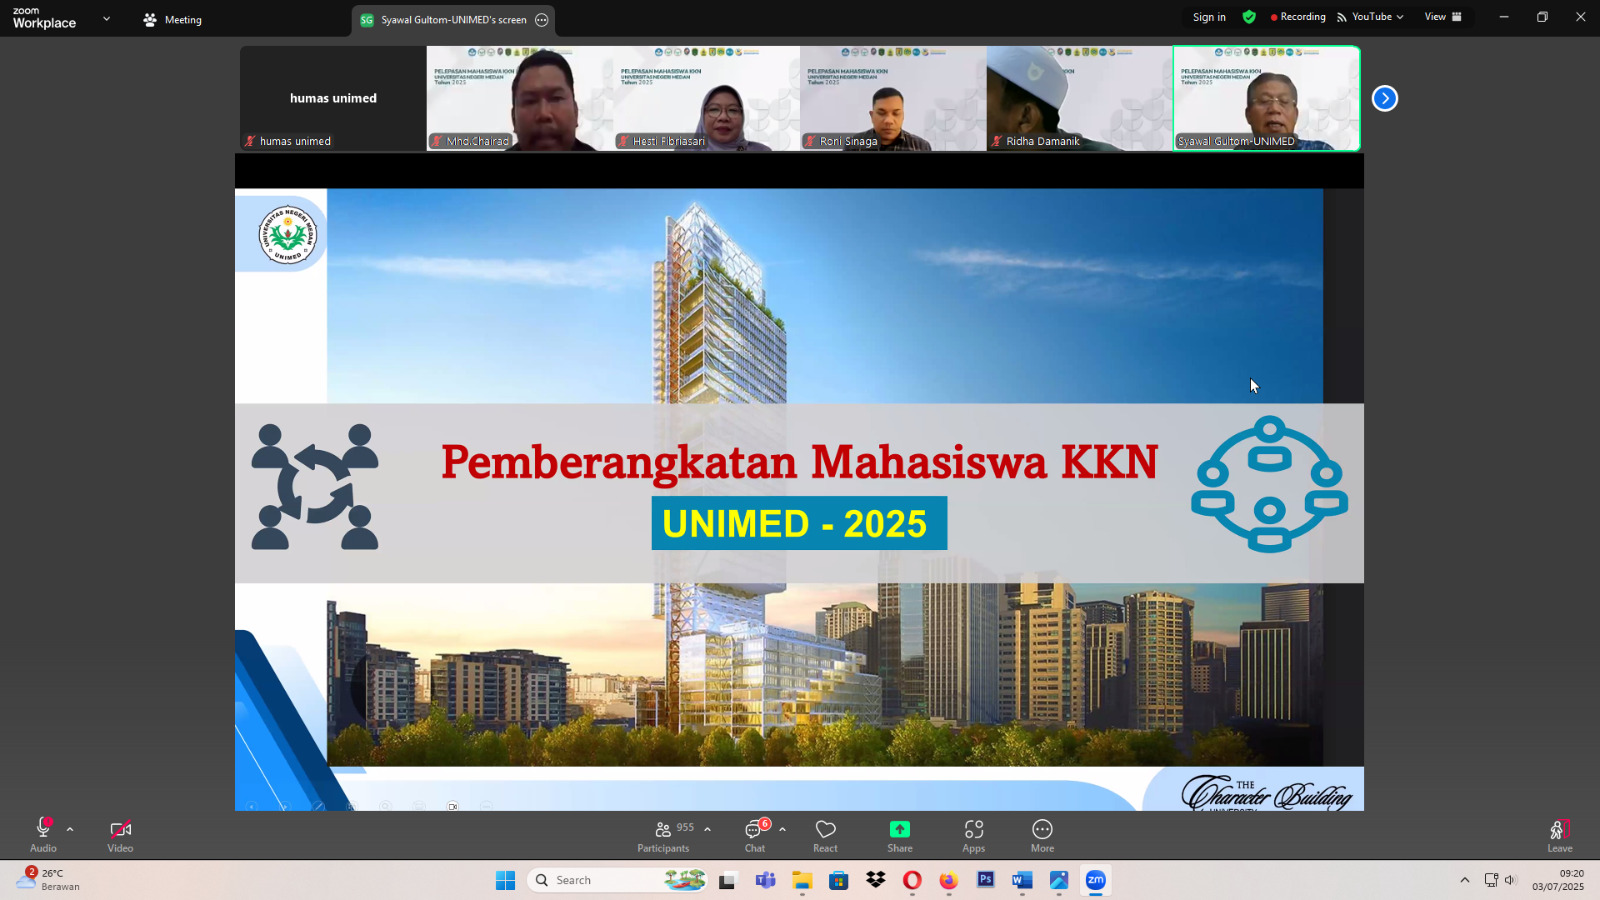Open the Participants panel

(x=663, y=836)
